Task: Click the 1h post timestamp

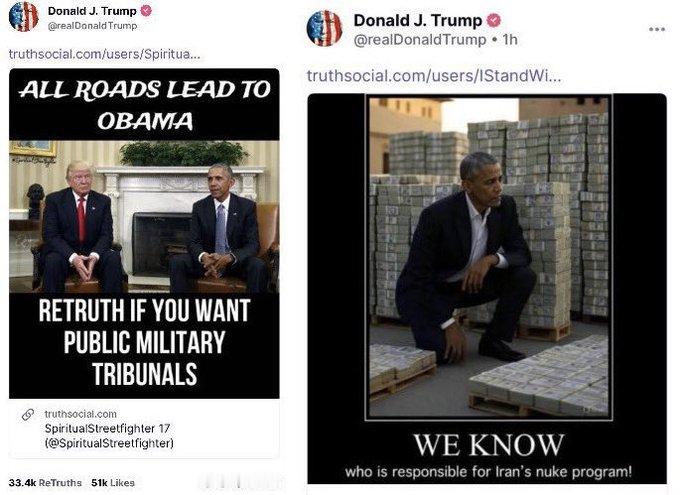Action: point(510,40)
